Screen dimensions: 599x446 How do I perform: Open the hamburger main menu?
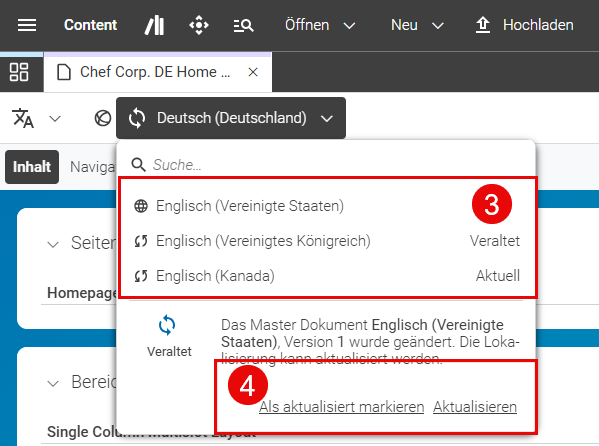27,25
